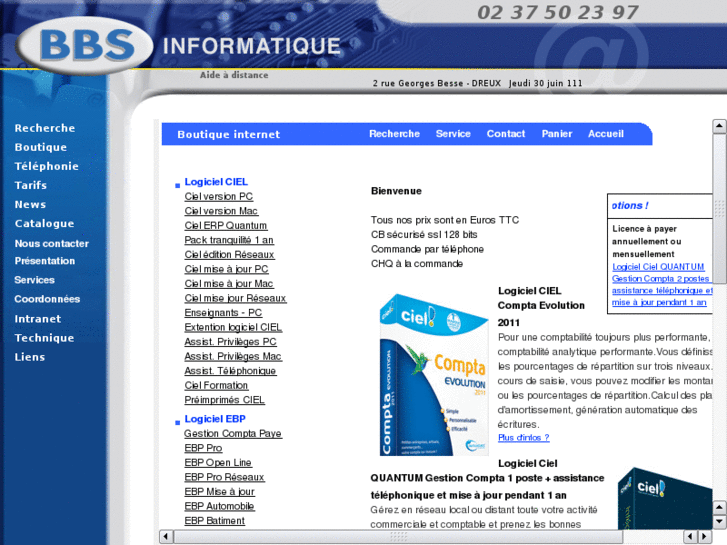Open EBP Open Line link
Image resolution: width=727 pixels, height=545 pixels.
(x=218, y=462)
